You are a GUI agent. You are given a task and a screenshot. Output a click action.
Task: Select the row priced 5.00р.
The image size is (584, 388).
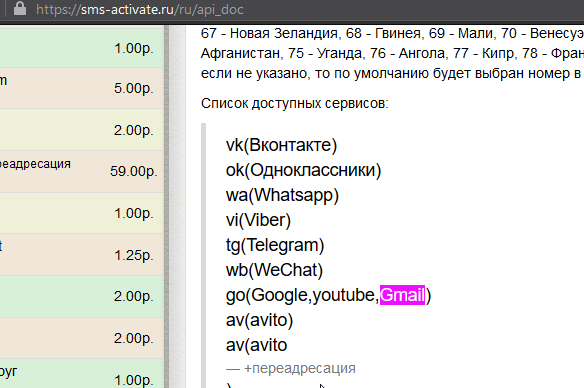tap(82, 88)
